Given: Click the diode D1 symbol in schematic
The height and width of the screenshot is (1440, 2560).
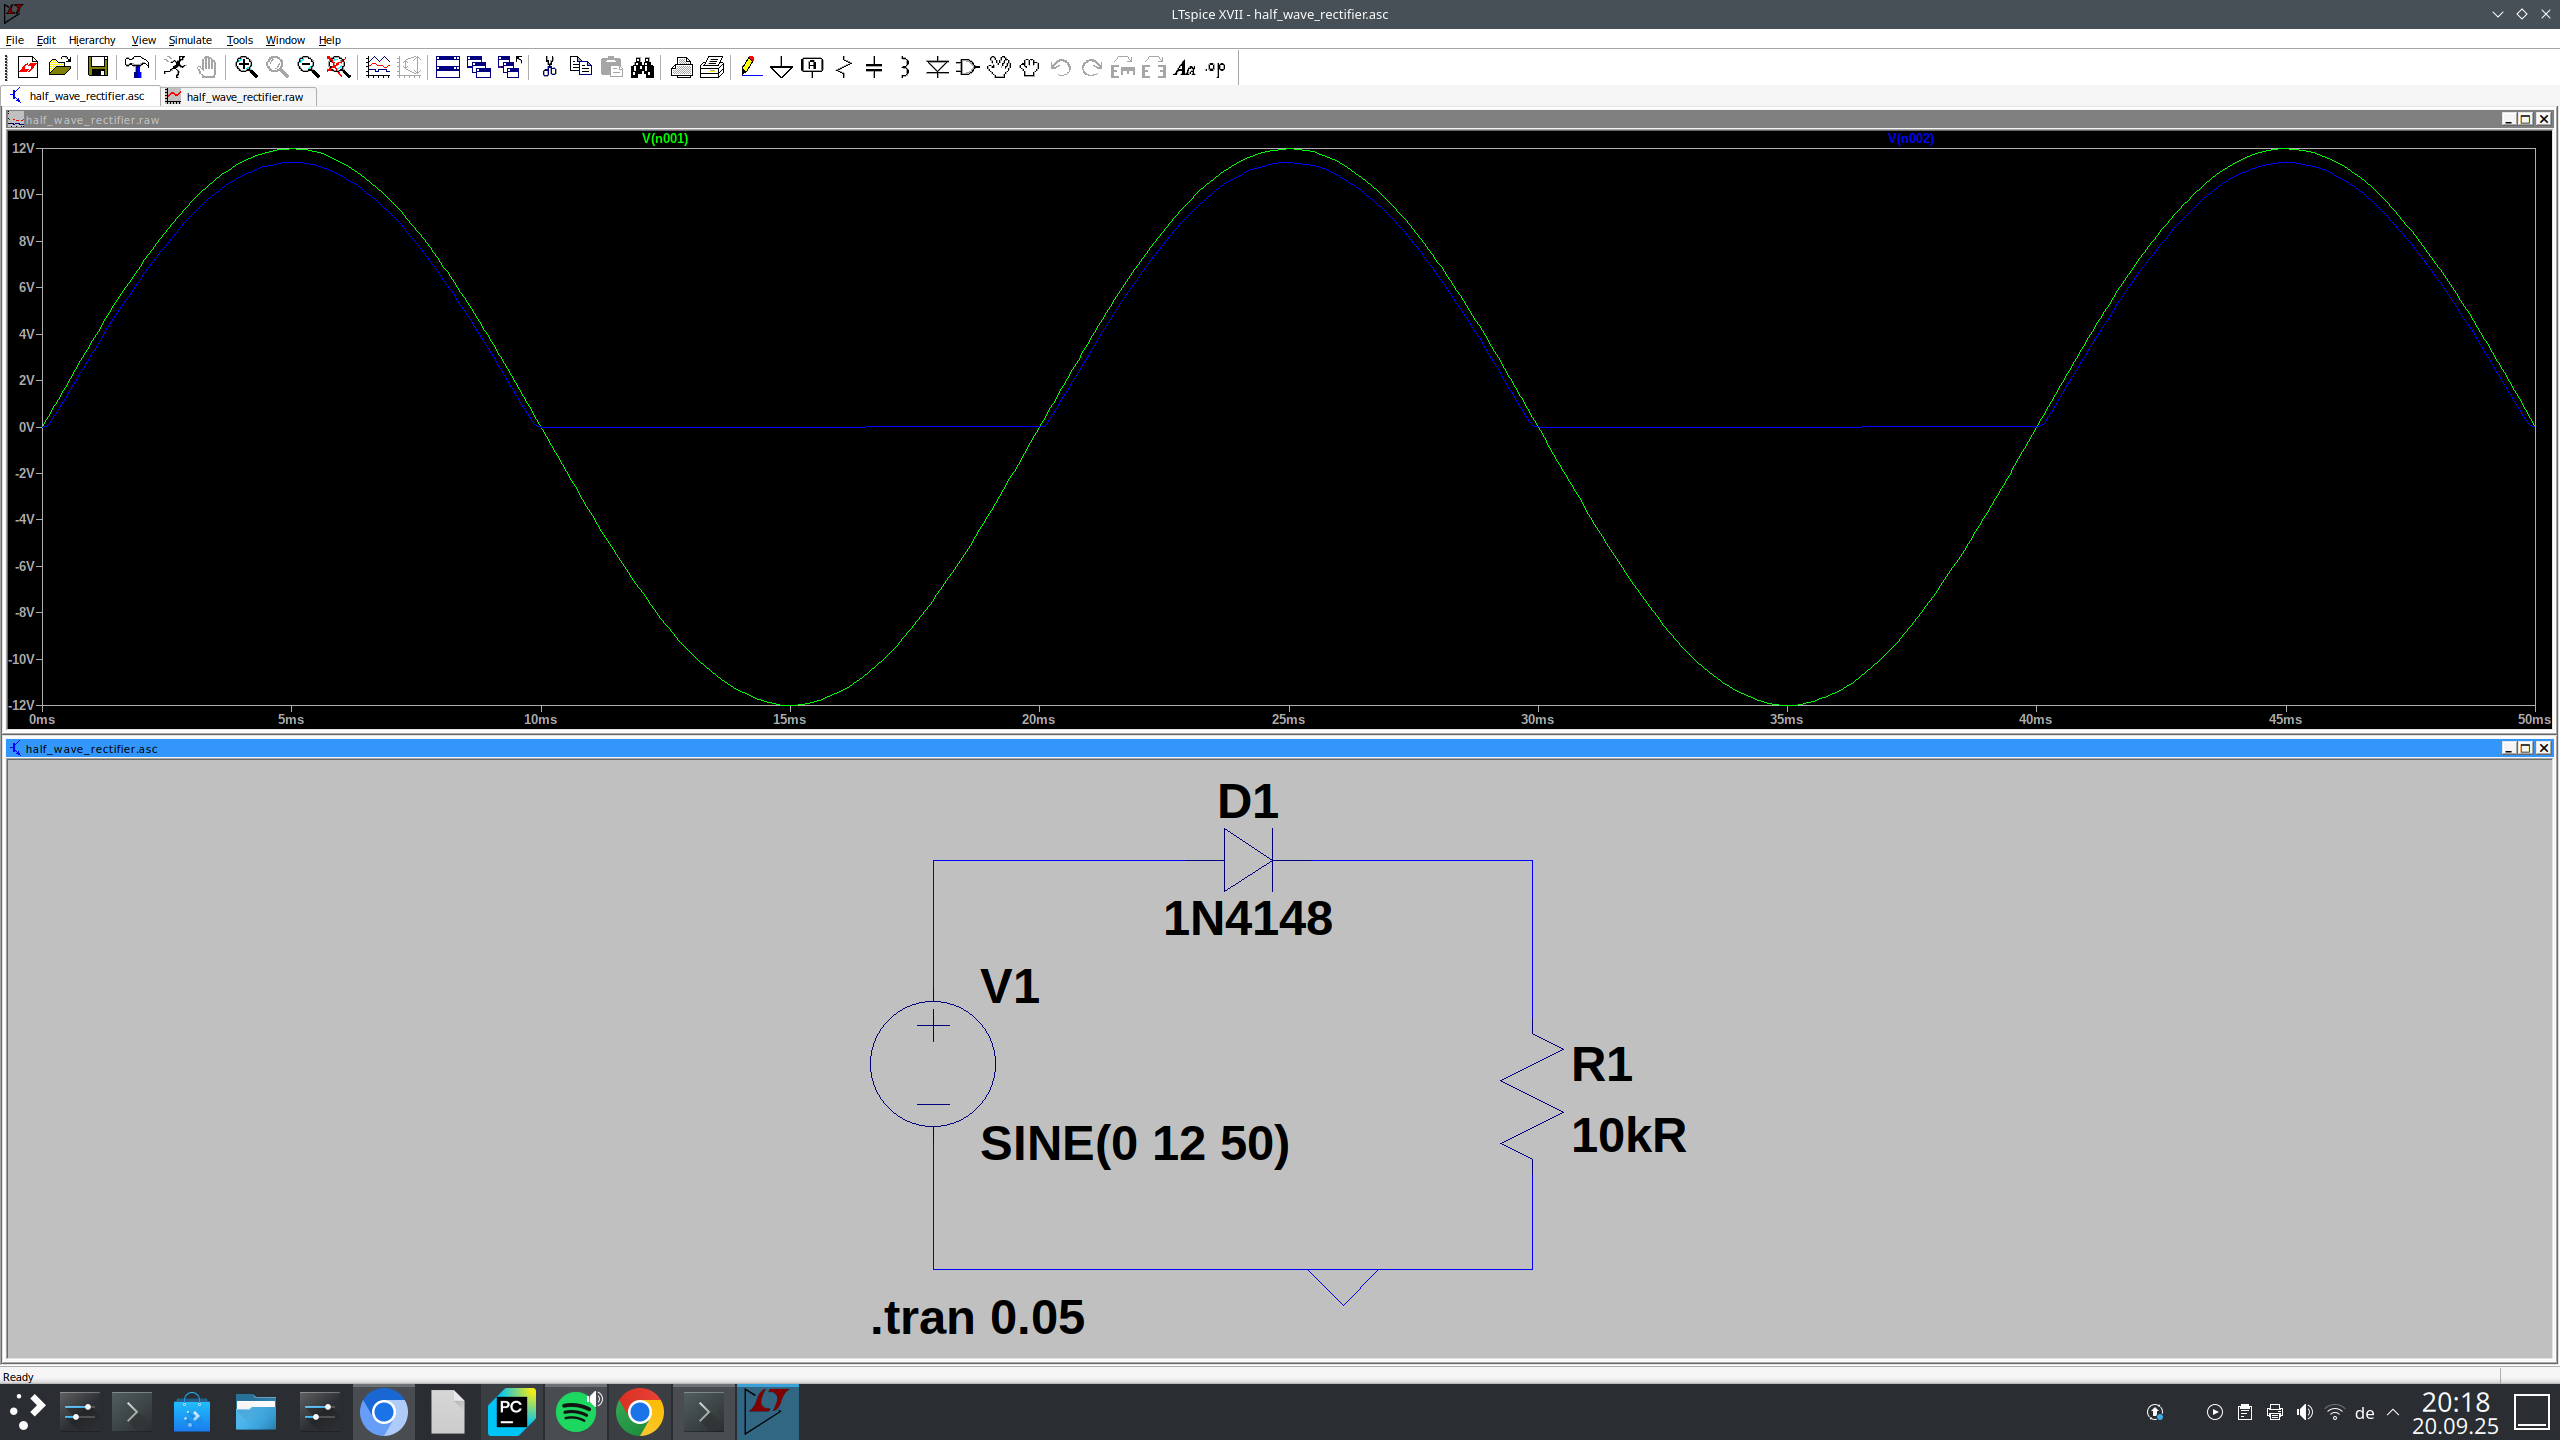Looking at the screenshot, I should click(1247, 860).
